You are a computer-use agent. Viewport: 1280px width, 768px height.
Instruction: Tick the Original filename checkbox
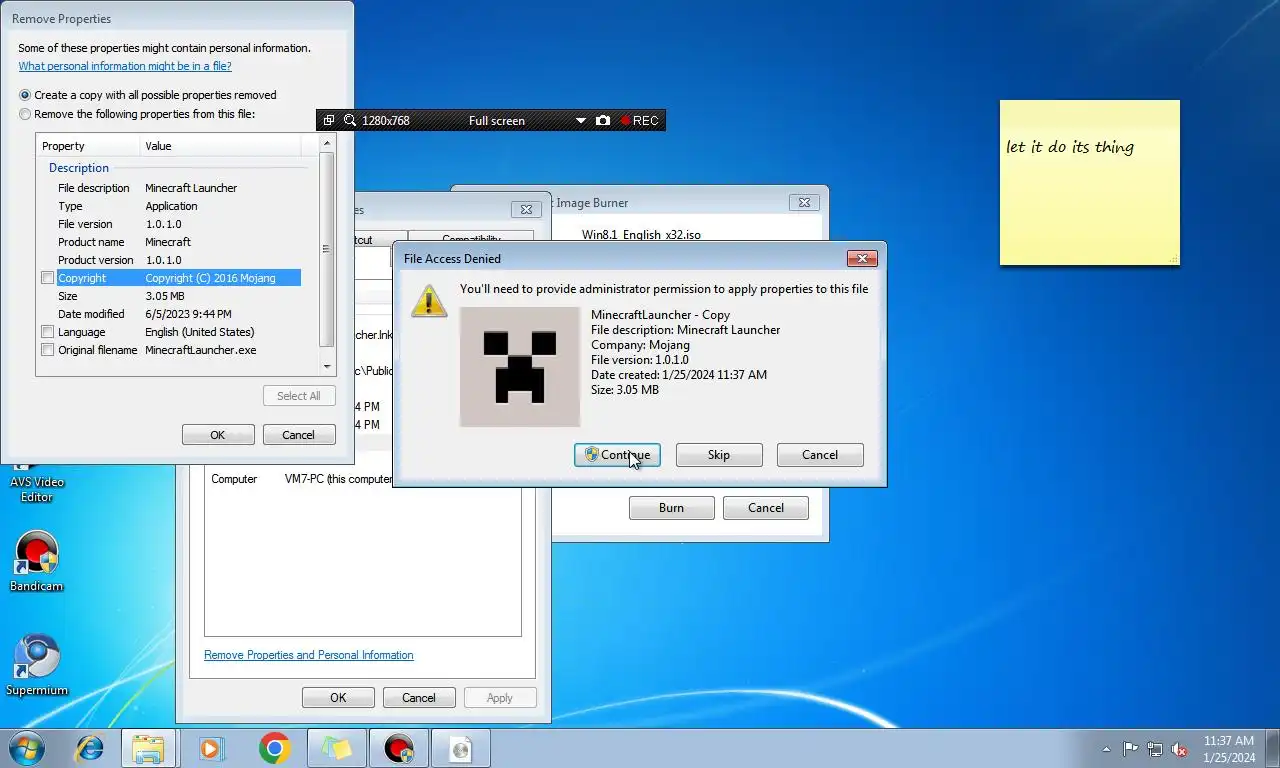[47, 350]
